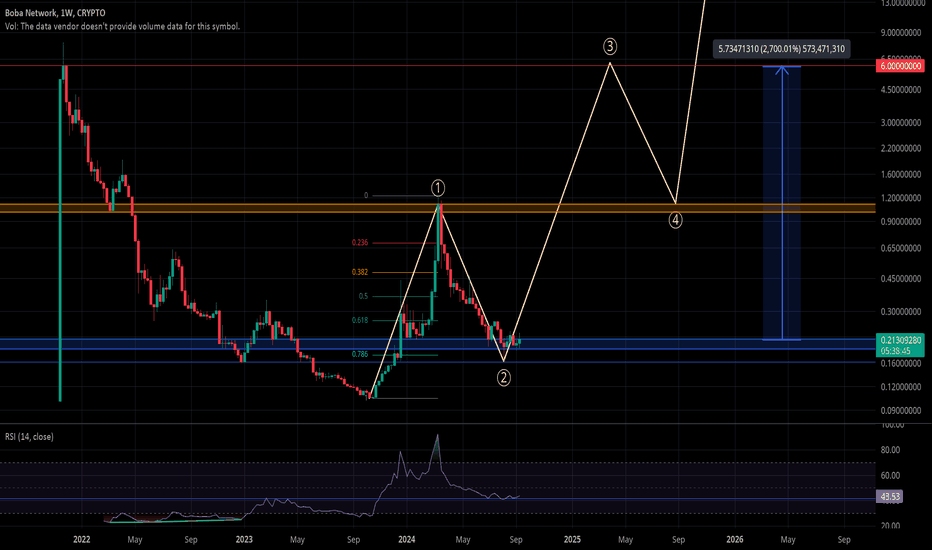Click the 1.60000000 price axis label

coord(900,174)
